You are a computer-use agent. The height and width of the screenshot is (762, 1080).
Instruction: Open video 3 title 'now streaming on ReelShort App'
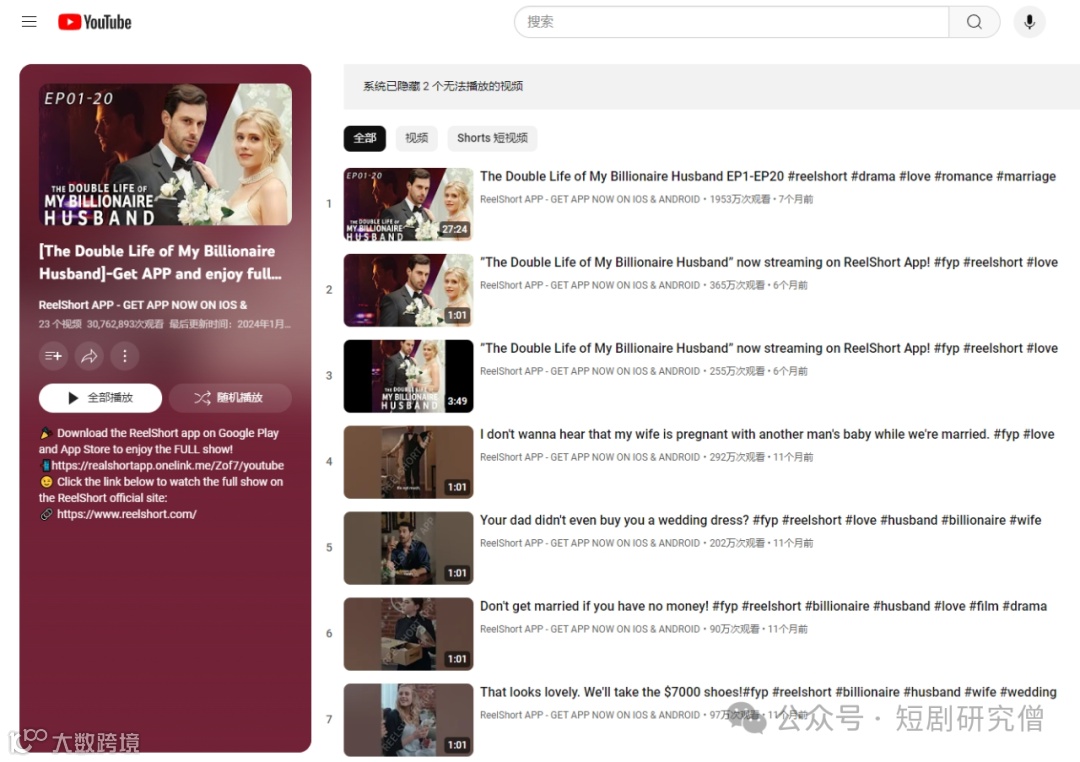pos(769,349)
